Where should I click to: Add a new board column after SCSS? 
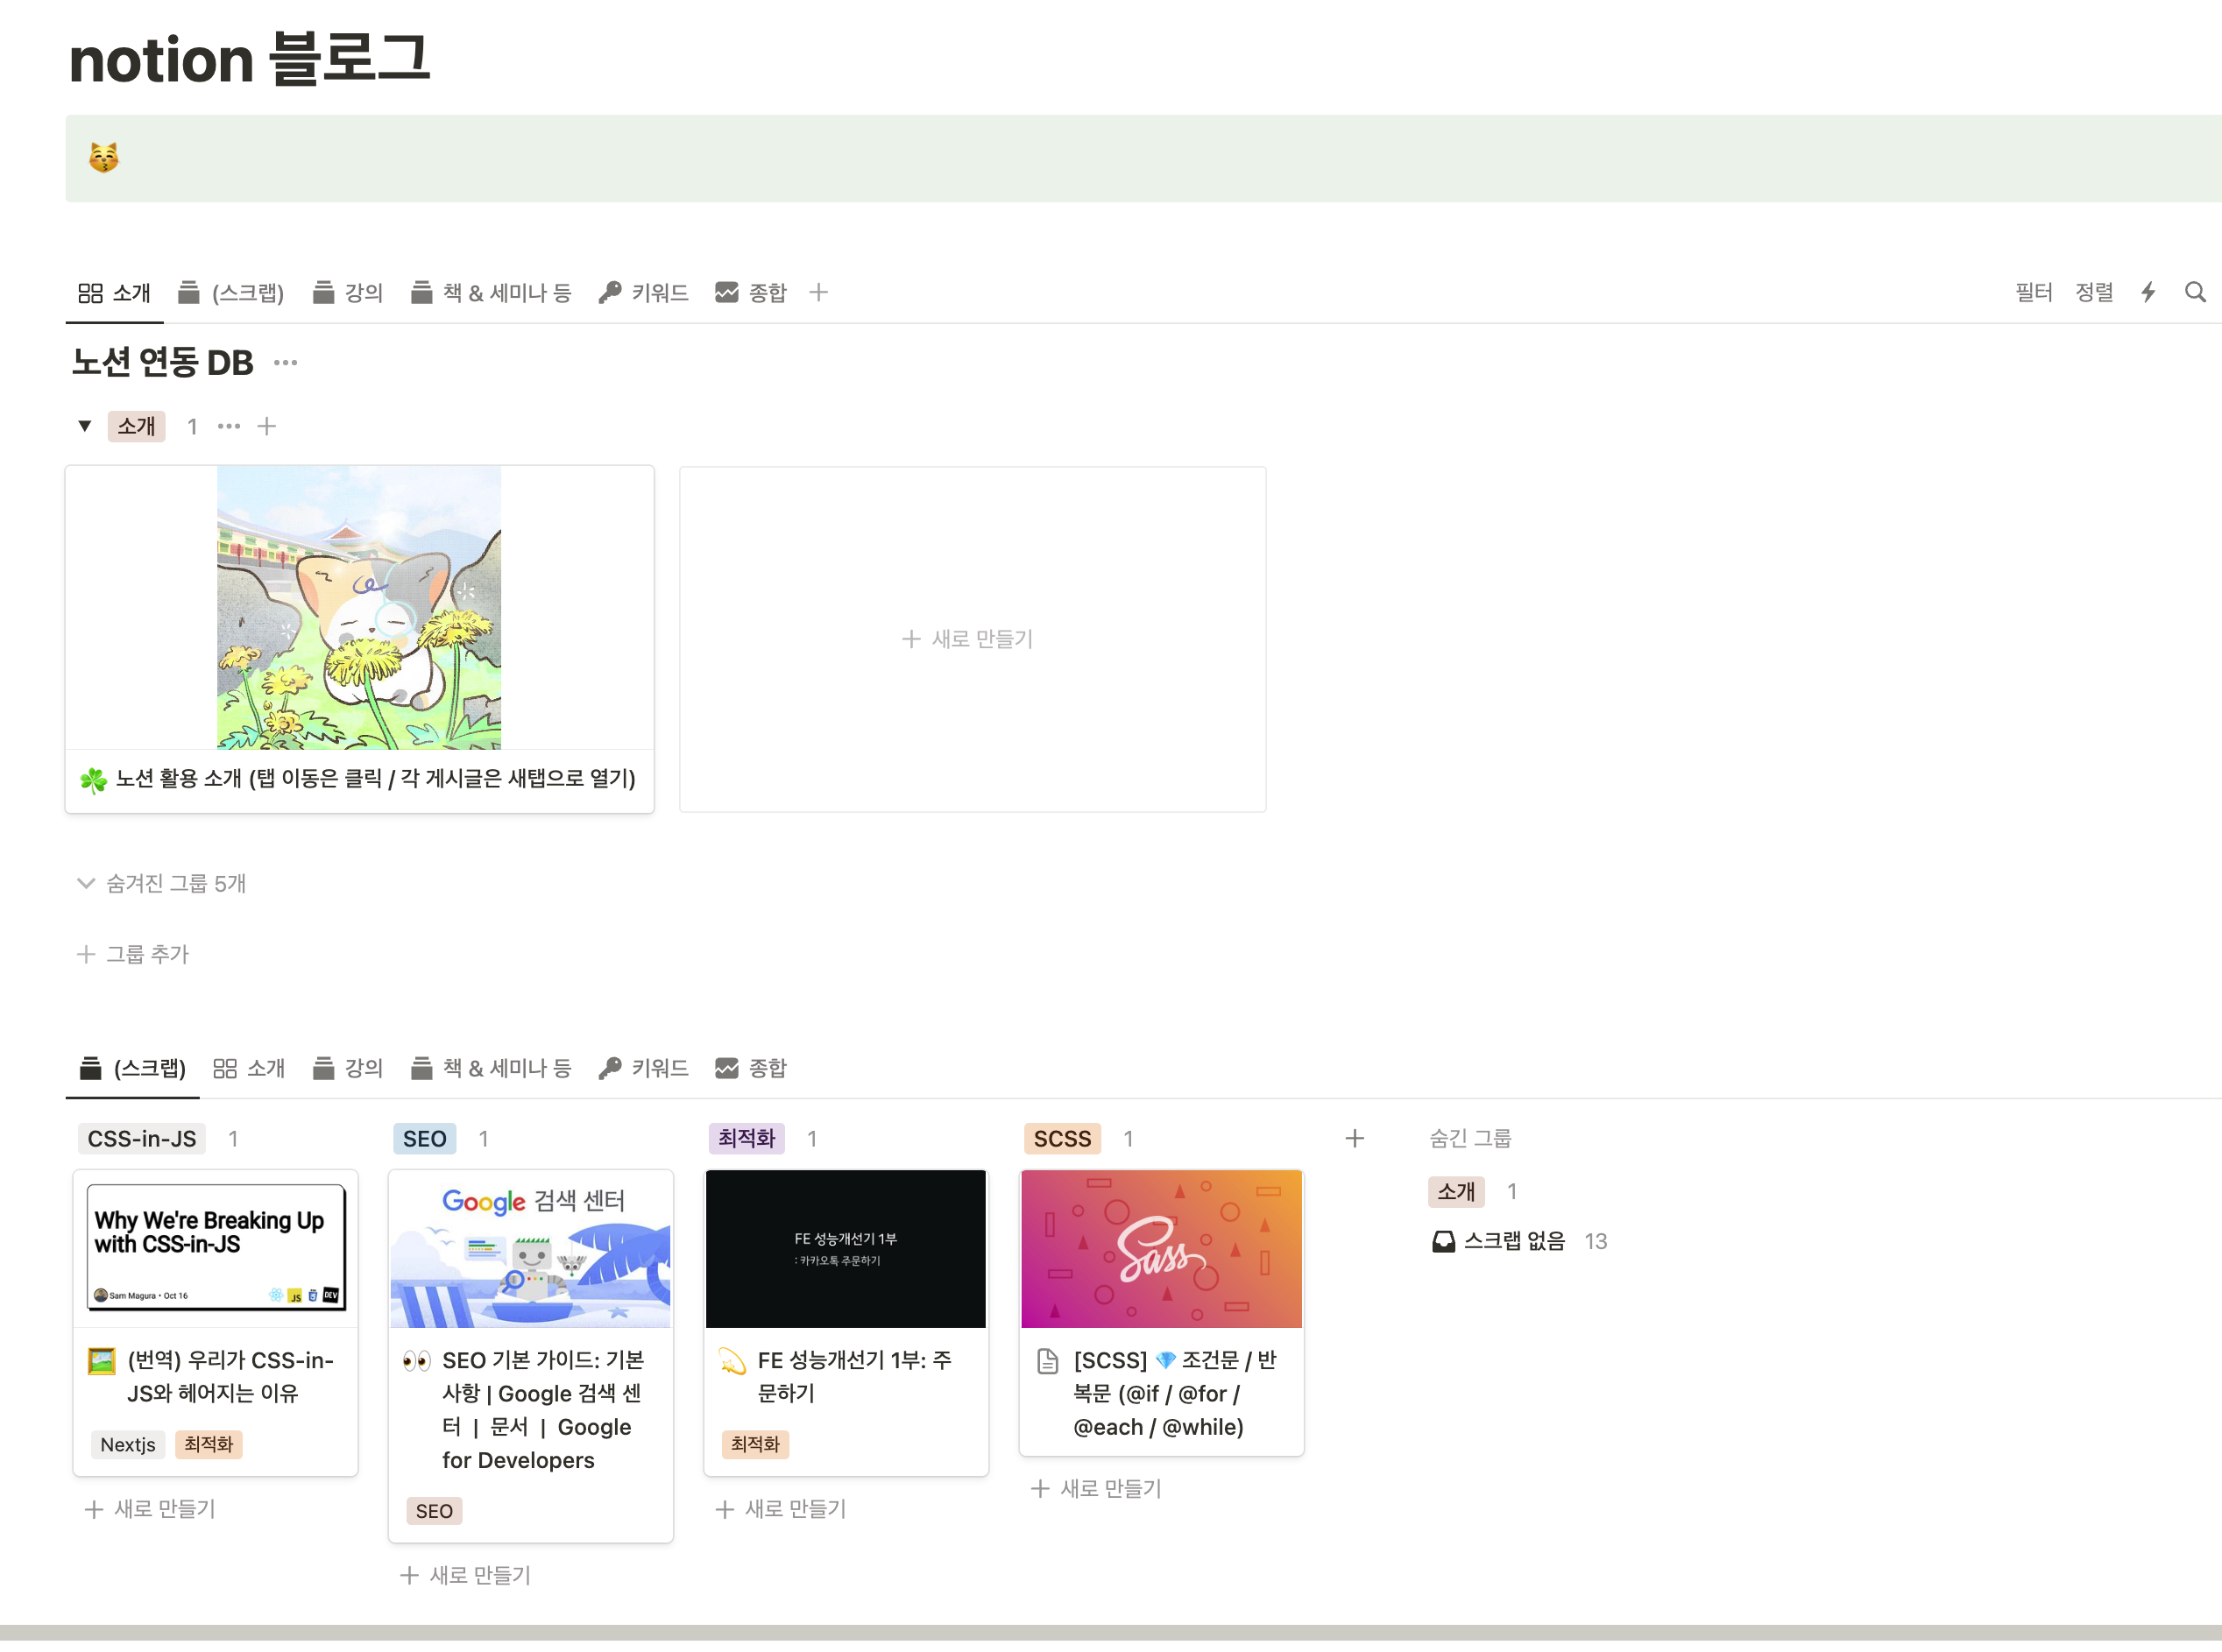click(x=1354, y=1138)
